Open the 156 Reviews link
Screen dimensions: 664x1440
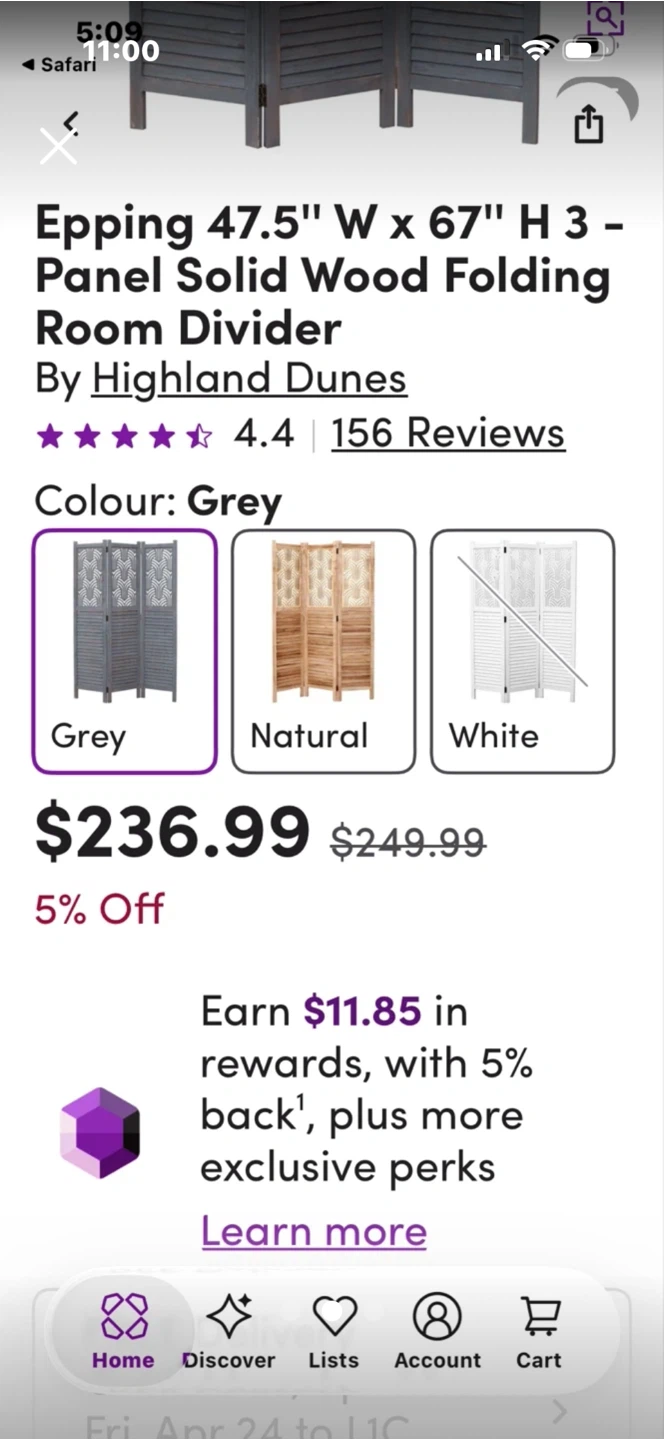click(x=448, y=433)
